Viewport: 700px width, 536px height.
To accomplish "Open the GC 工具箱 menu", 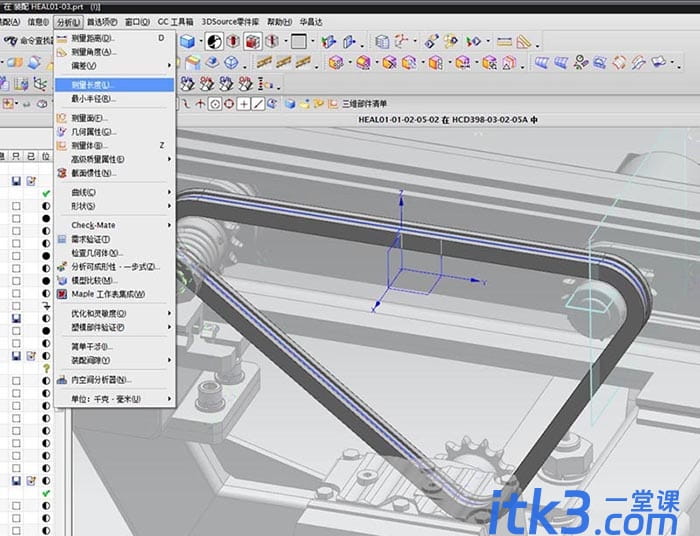I will (x=175, y=22).
